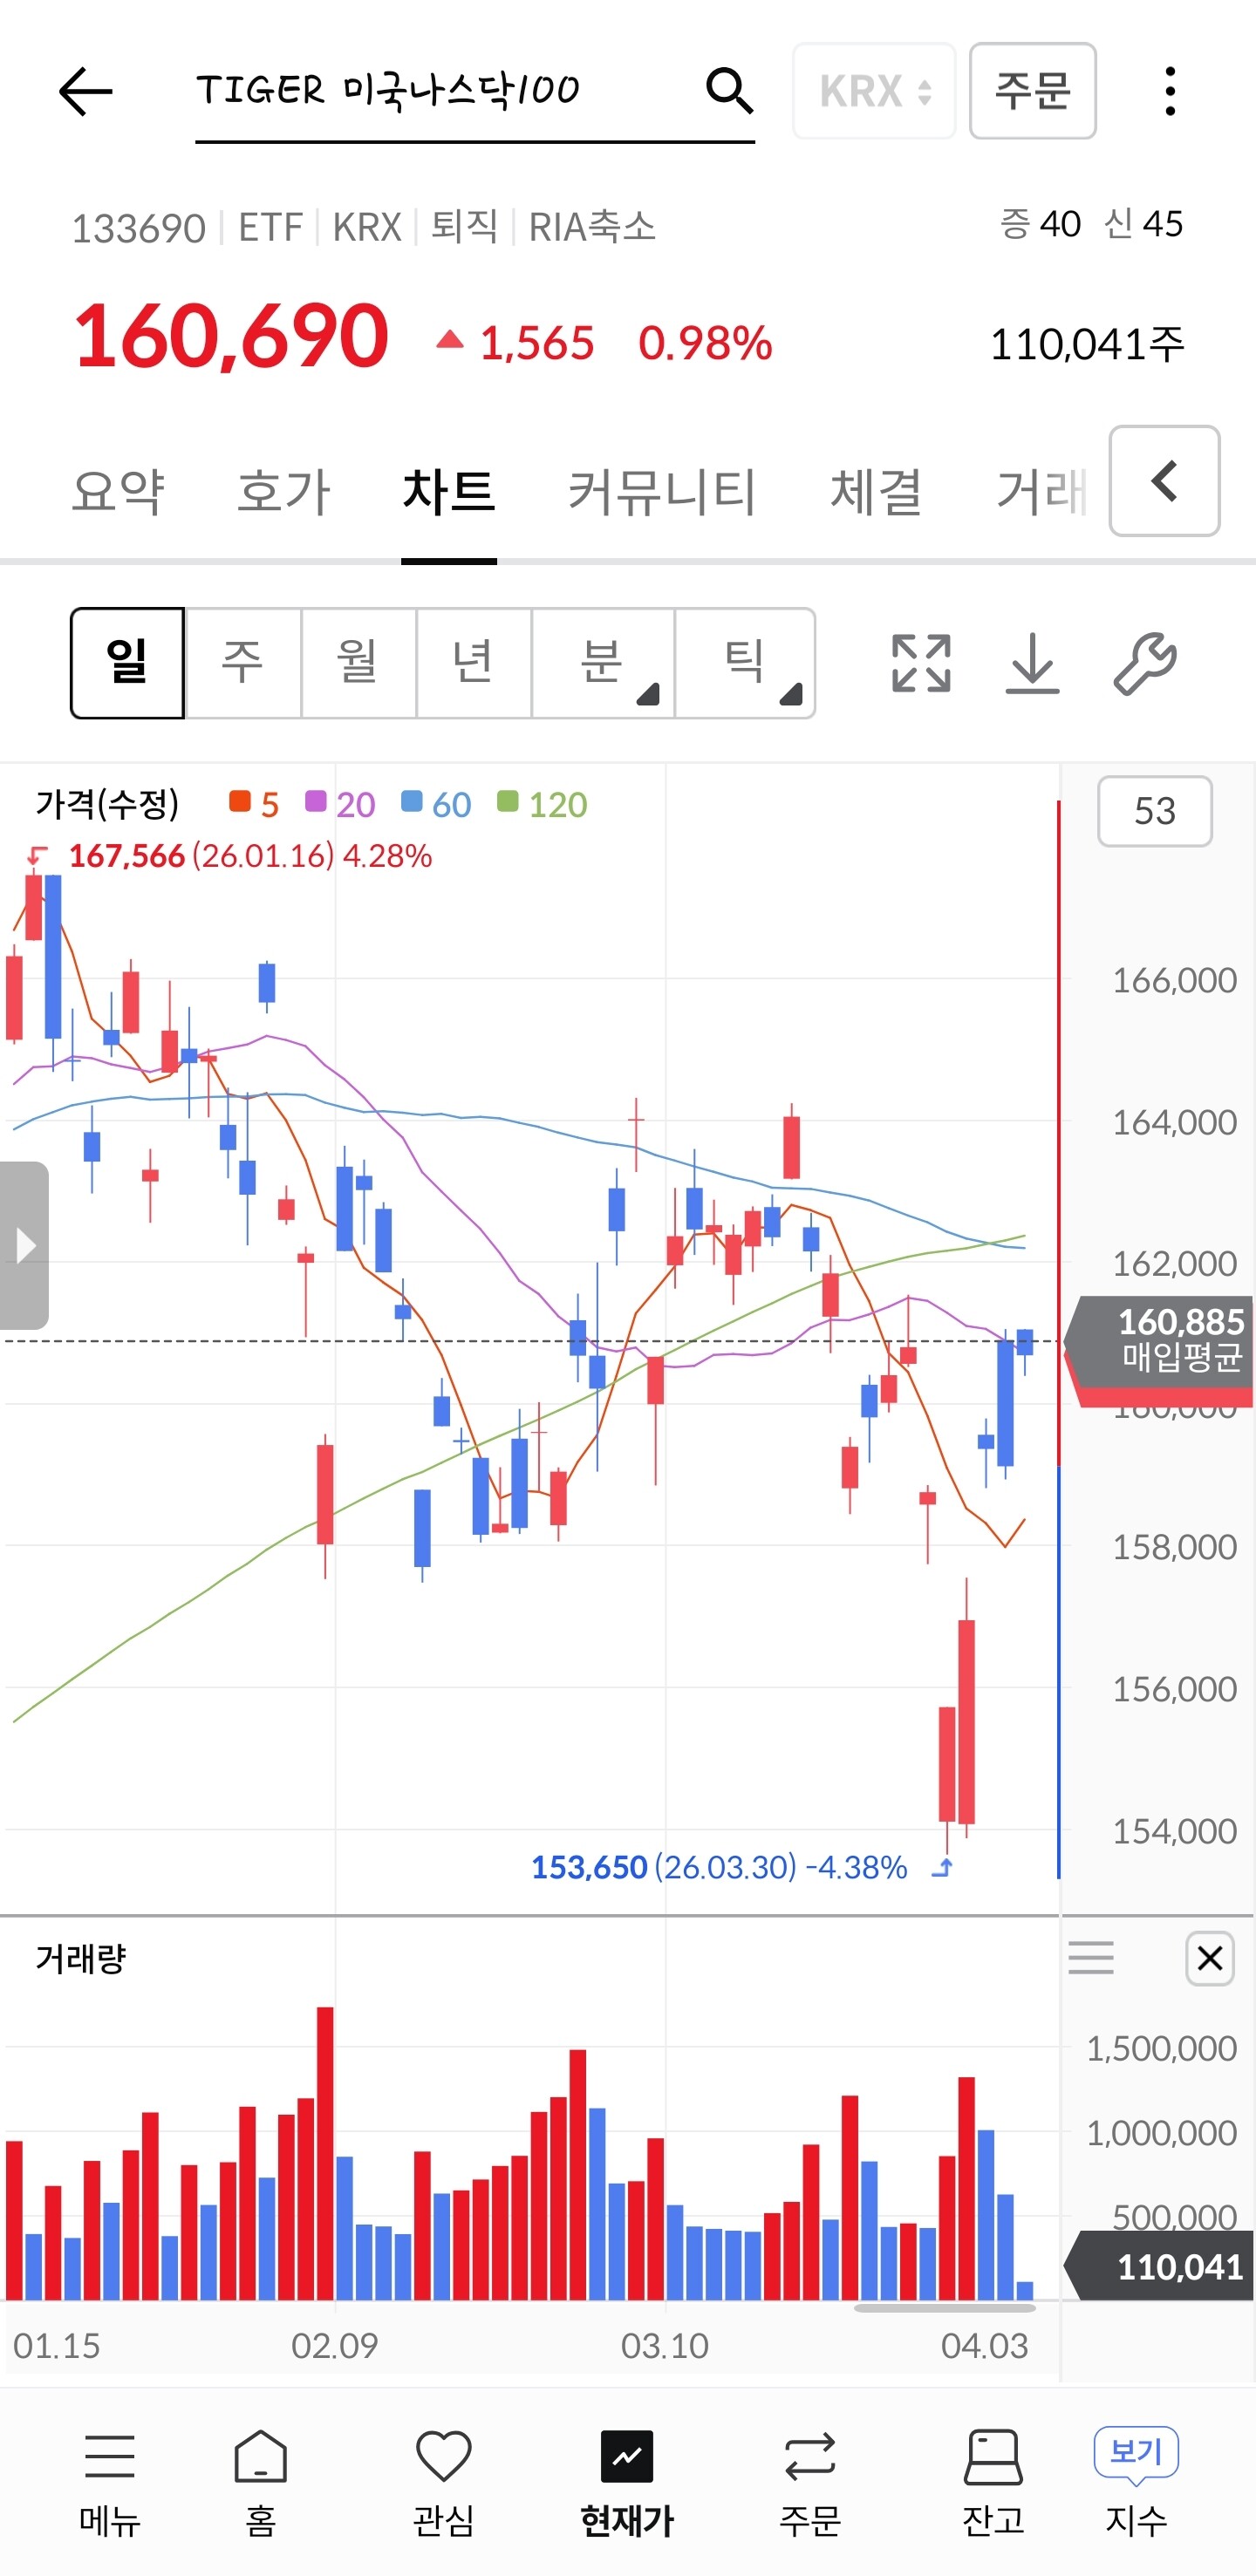Switch to the 커뮤니티 tab
Viewport: 1256px width, 2576px height.
(x=662, y=491)
